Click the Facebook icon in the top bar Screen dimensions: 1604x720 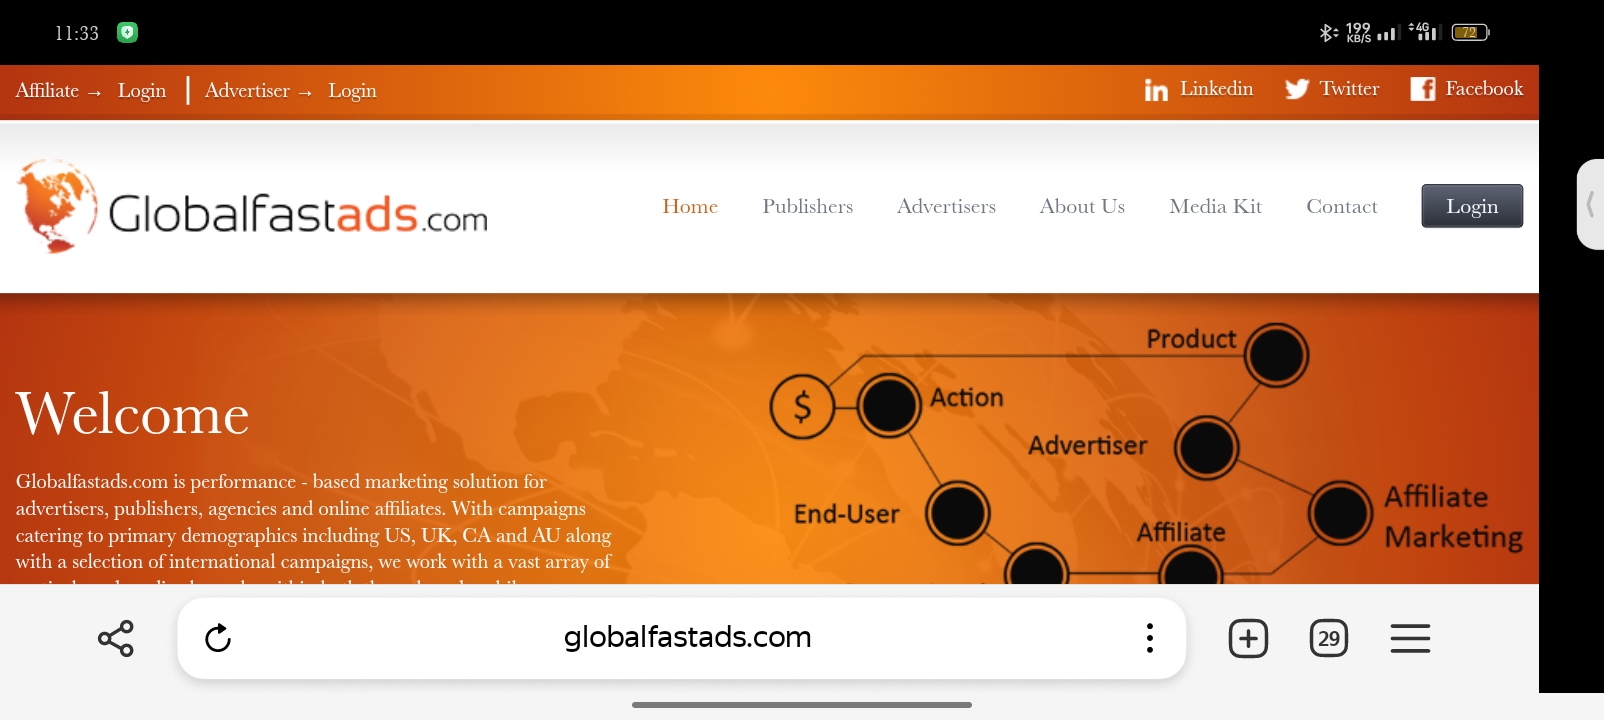[x=1423, y=89]
